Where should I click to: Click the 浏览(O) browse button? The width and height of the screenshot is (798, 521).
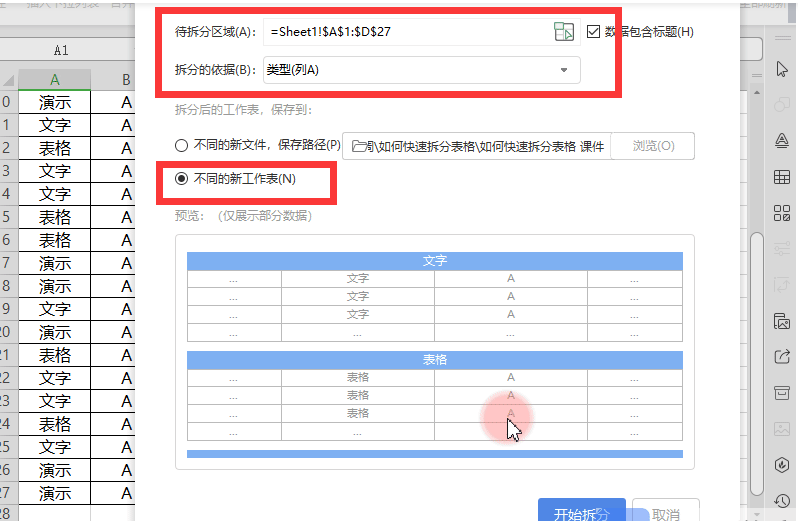[653, 146]
